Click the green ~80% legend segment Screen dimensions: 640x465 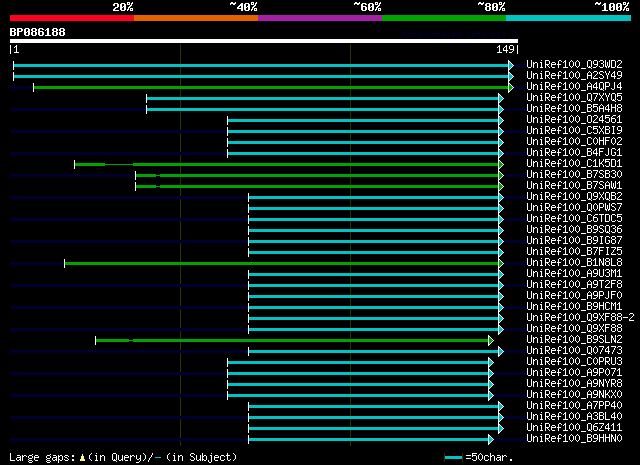click(x=444, y=18)
